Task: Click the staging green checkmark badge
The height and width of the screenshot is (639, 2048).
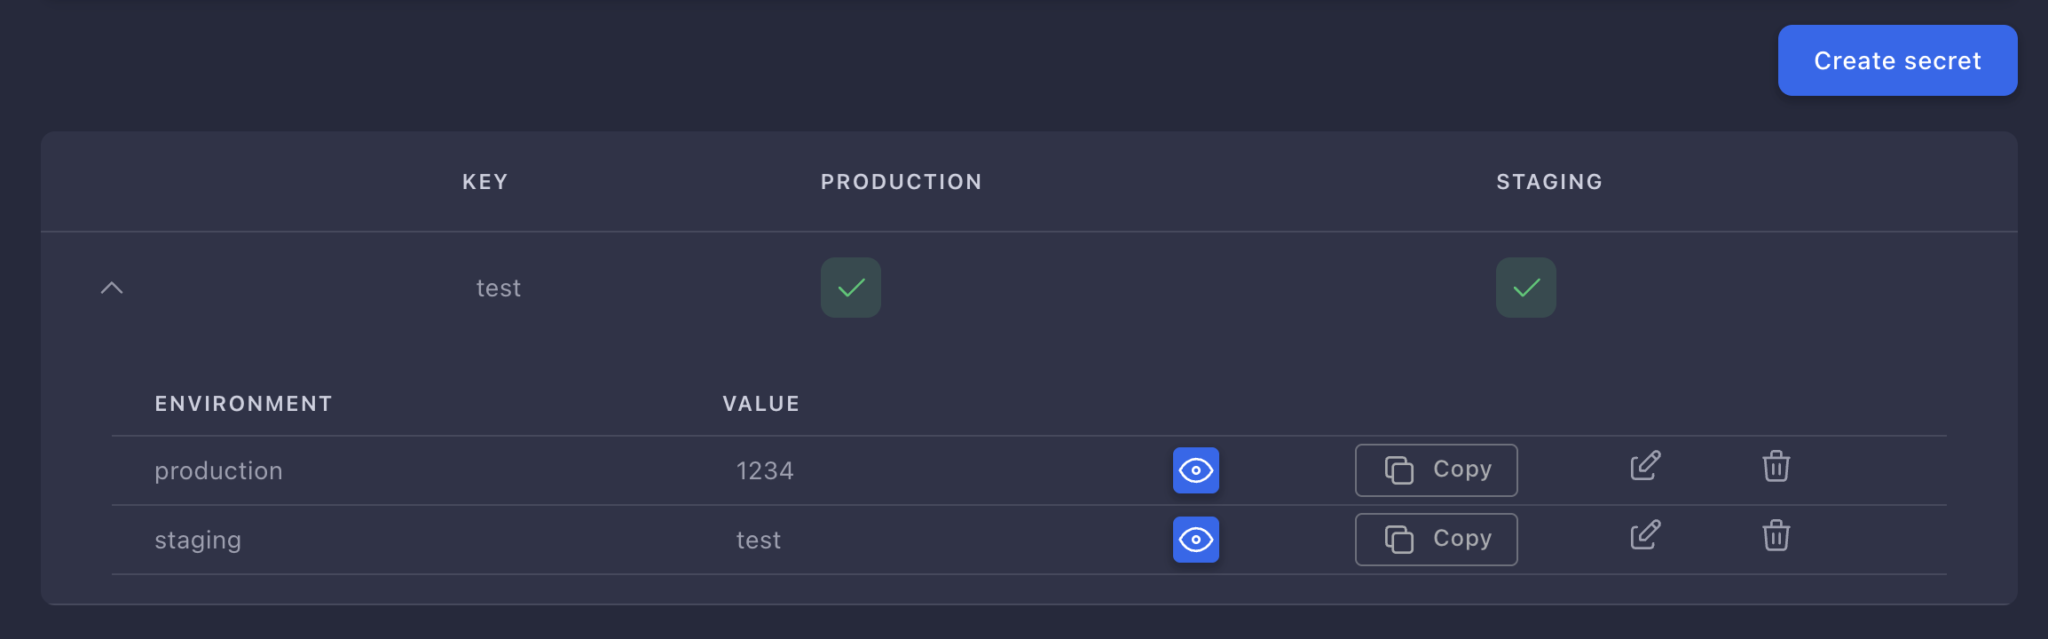Action: click(x=1526, y=288)
